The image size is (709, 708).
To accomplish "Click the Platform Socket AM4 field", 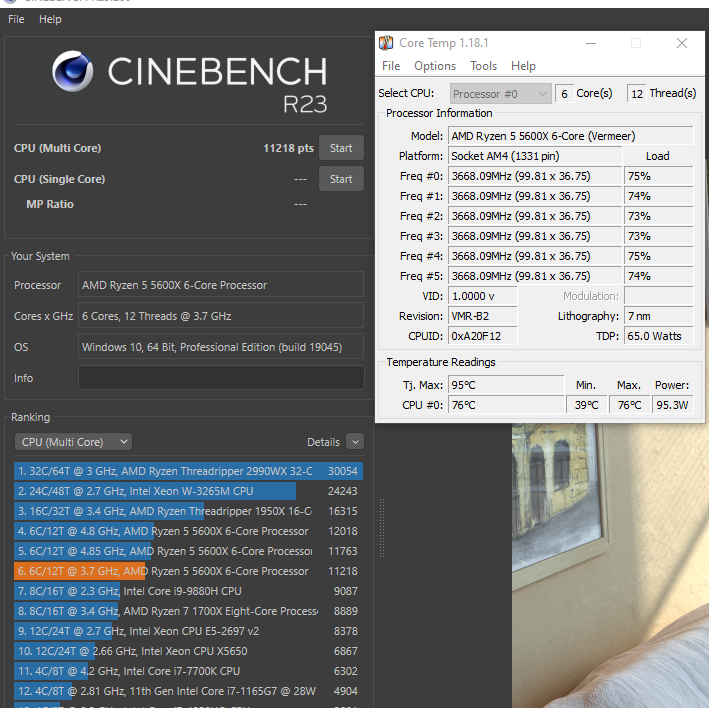I will (x=535, y=156).
